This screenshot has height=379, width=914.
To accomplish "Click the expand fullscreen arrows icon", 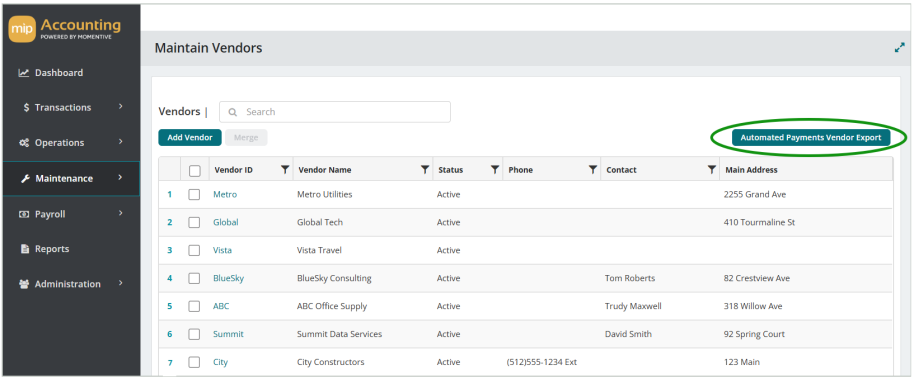I will 899,48.
